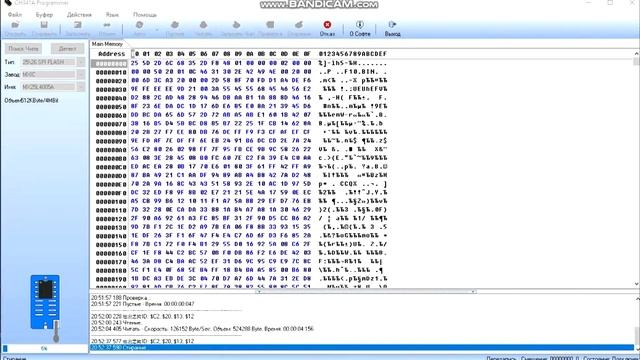Click the Проверить (Verify) toolbar icon
The width and height of the screenshot is (640, 360).
click(x=270, y=25)
